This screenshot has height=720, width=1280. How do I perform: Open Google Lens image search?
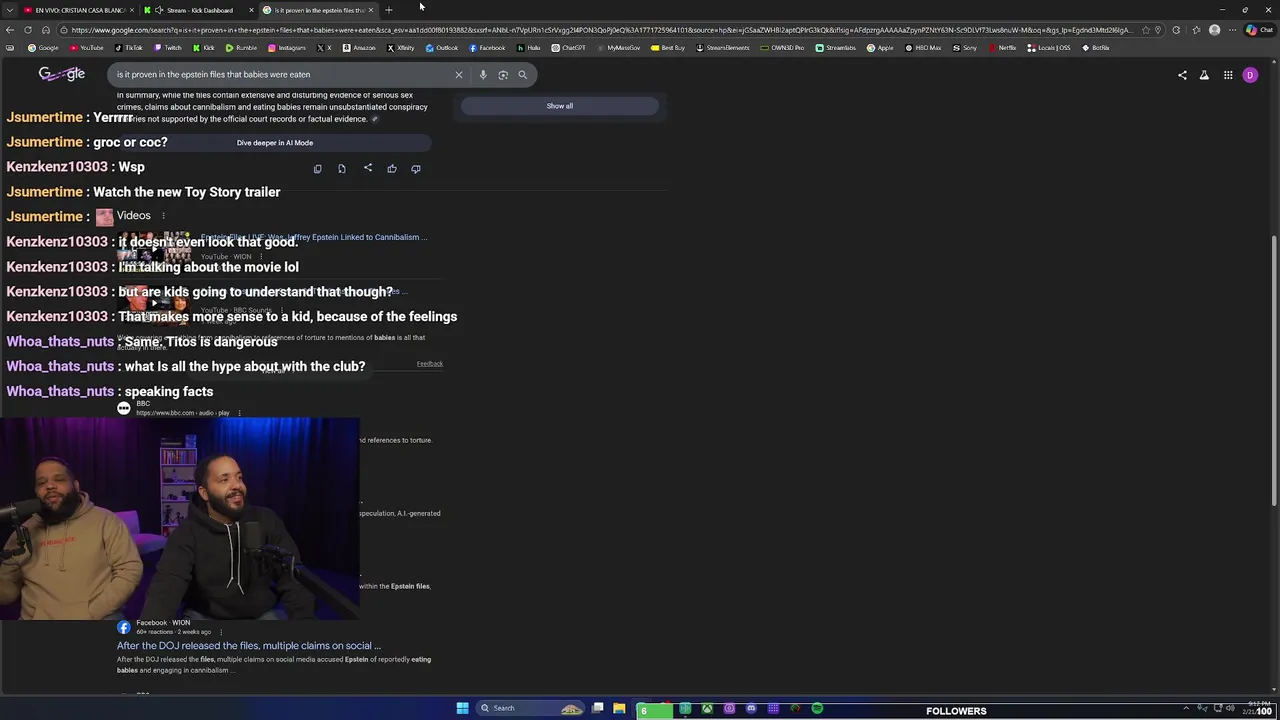(503, 75)
